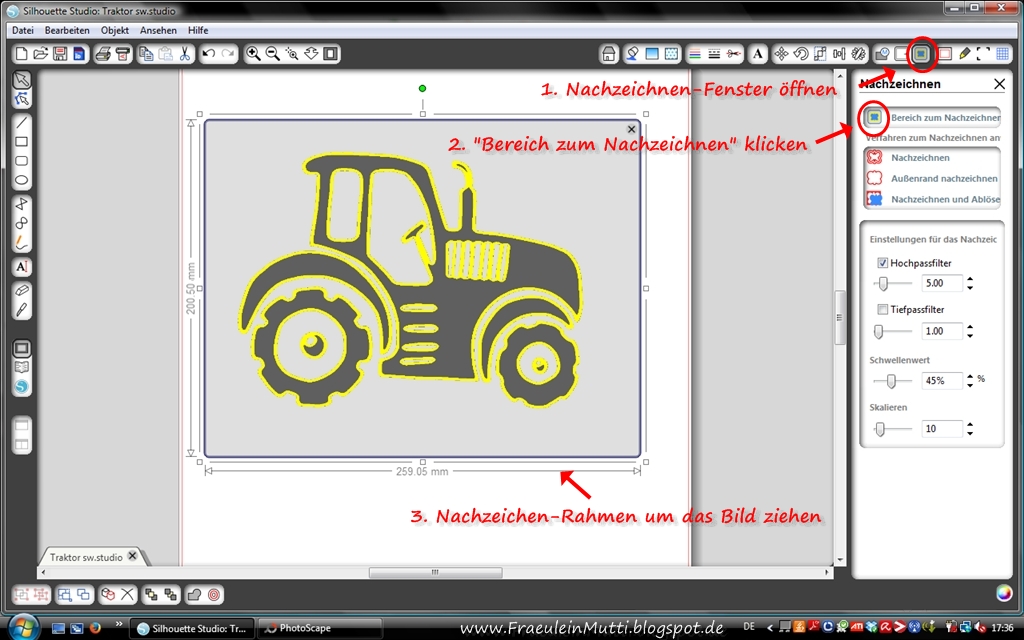Select the Freihand-Werkzeug in the left toolbar
The height and width of the screenshot is (640, 1024).
[x=21, y=240]
